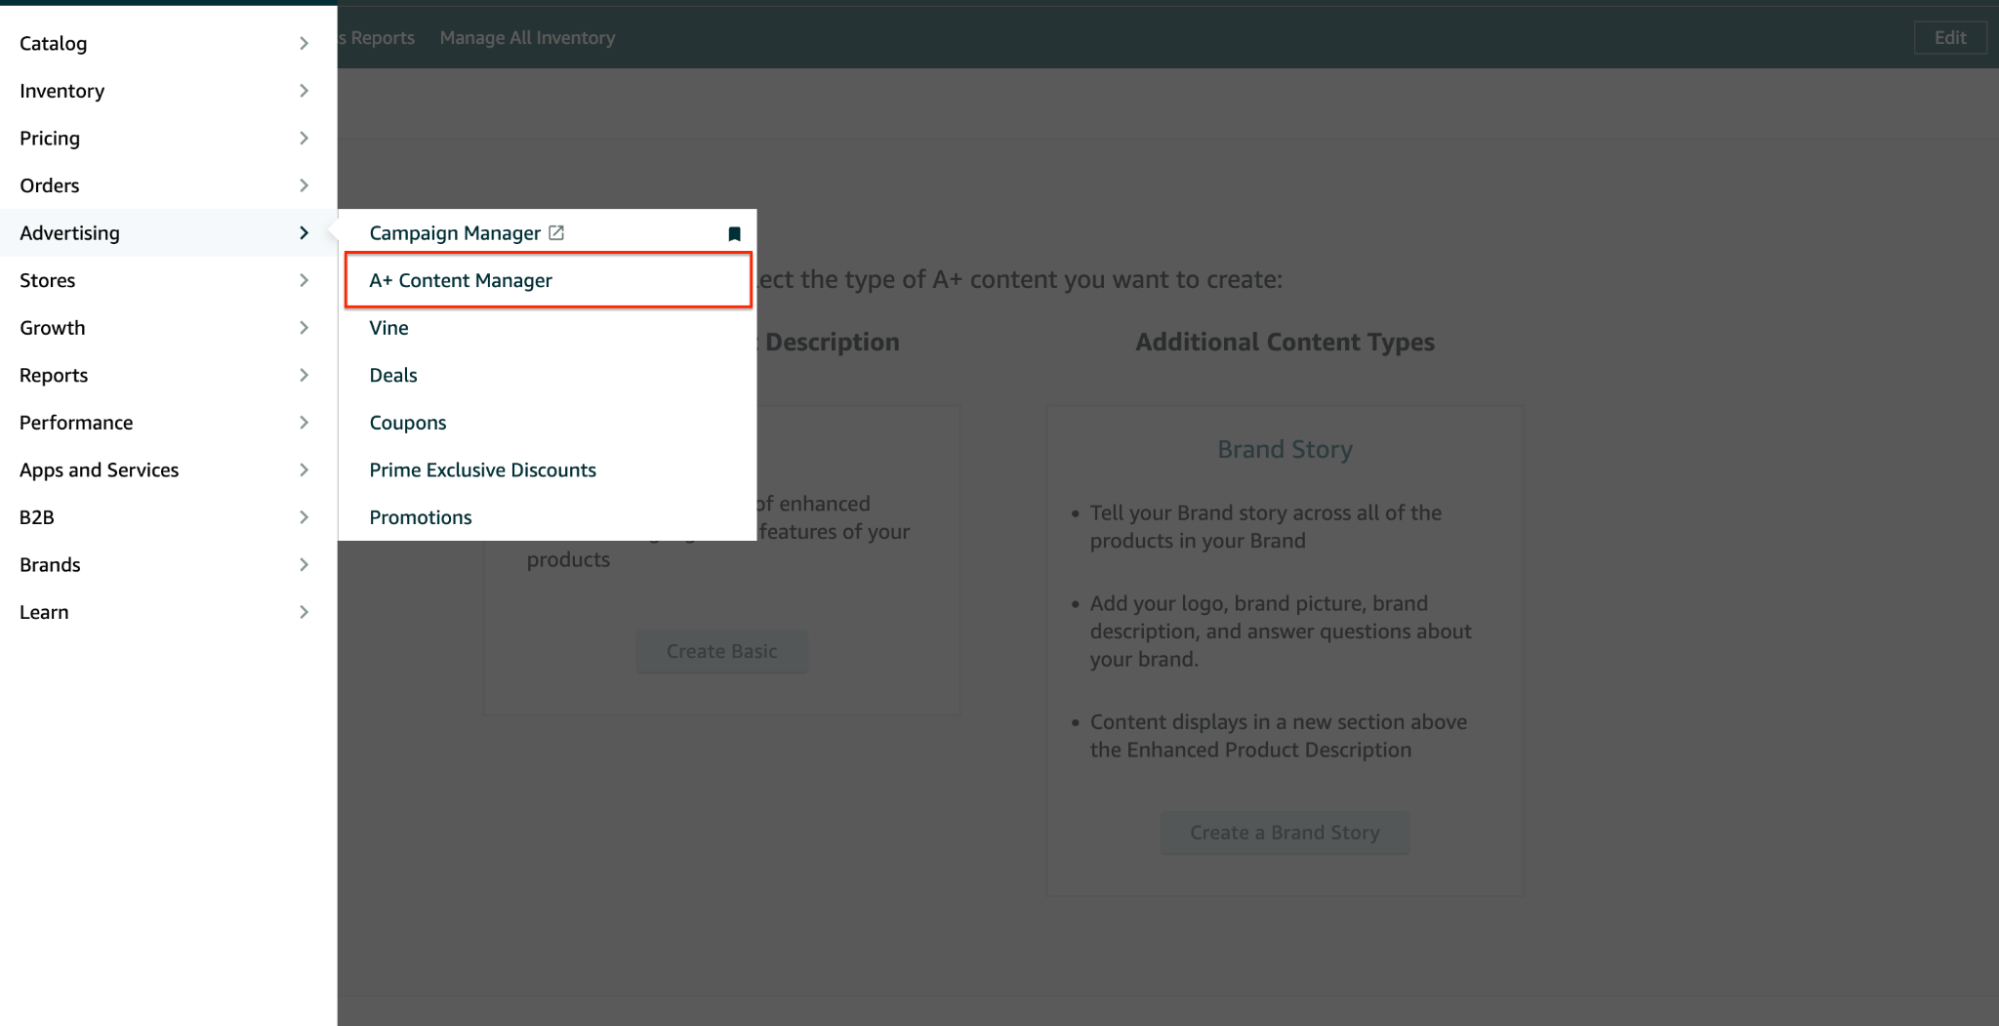Open the Coupons menu entry
This screenshot has height=1026, width=1999.
click(408, 423)
